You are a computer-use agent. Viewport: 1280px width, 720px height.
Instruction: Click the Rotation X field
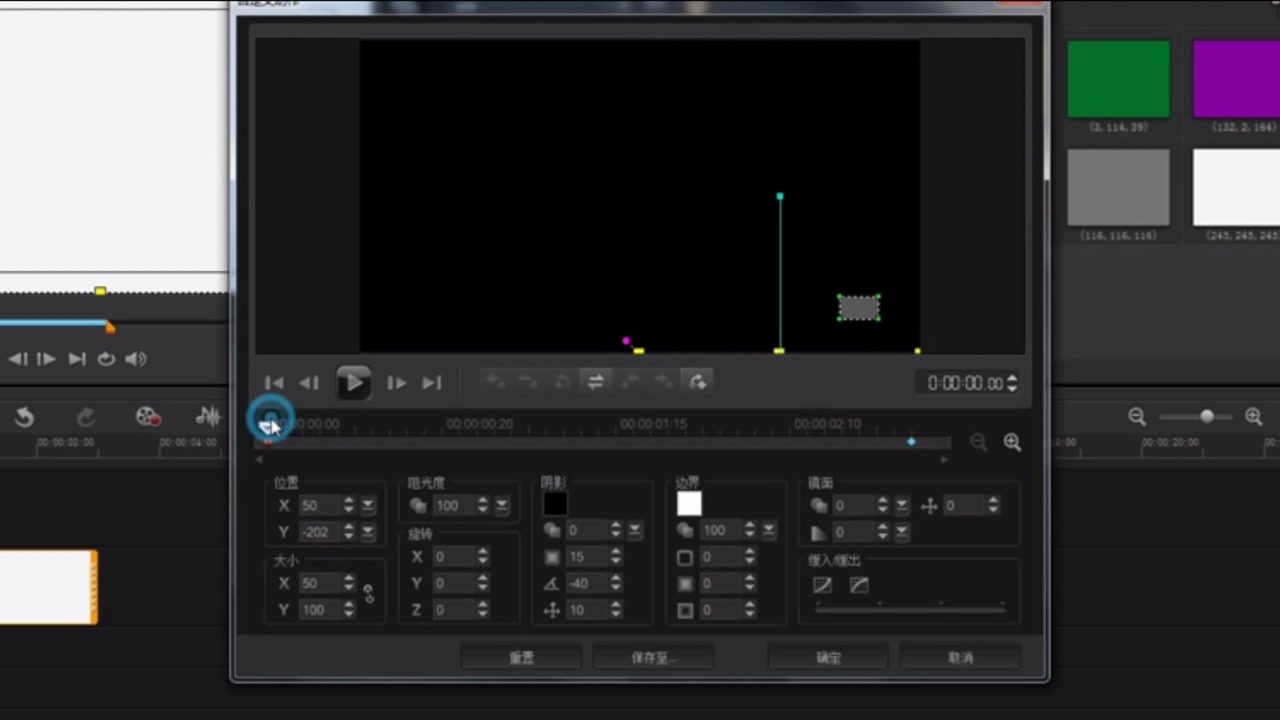click(x=453, y=557)
